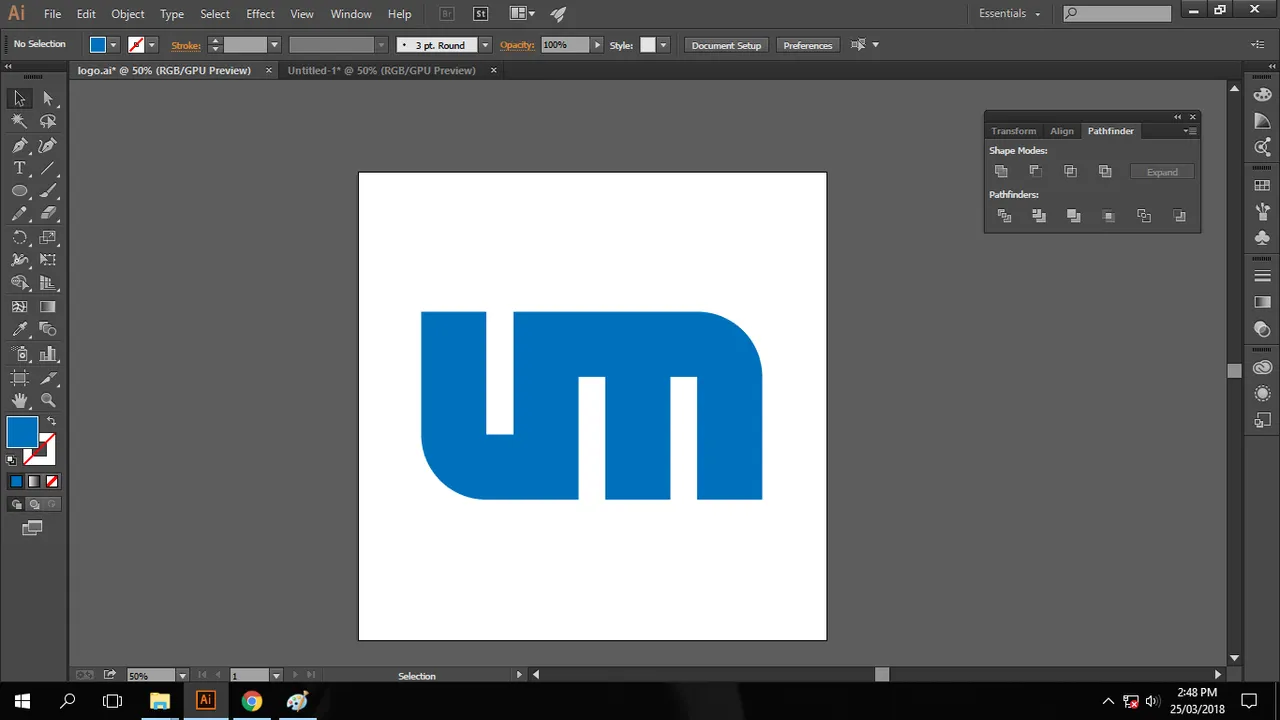Select the Hand tool
1280x720 pixels.
(x=19, y=400)
